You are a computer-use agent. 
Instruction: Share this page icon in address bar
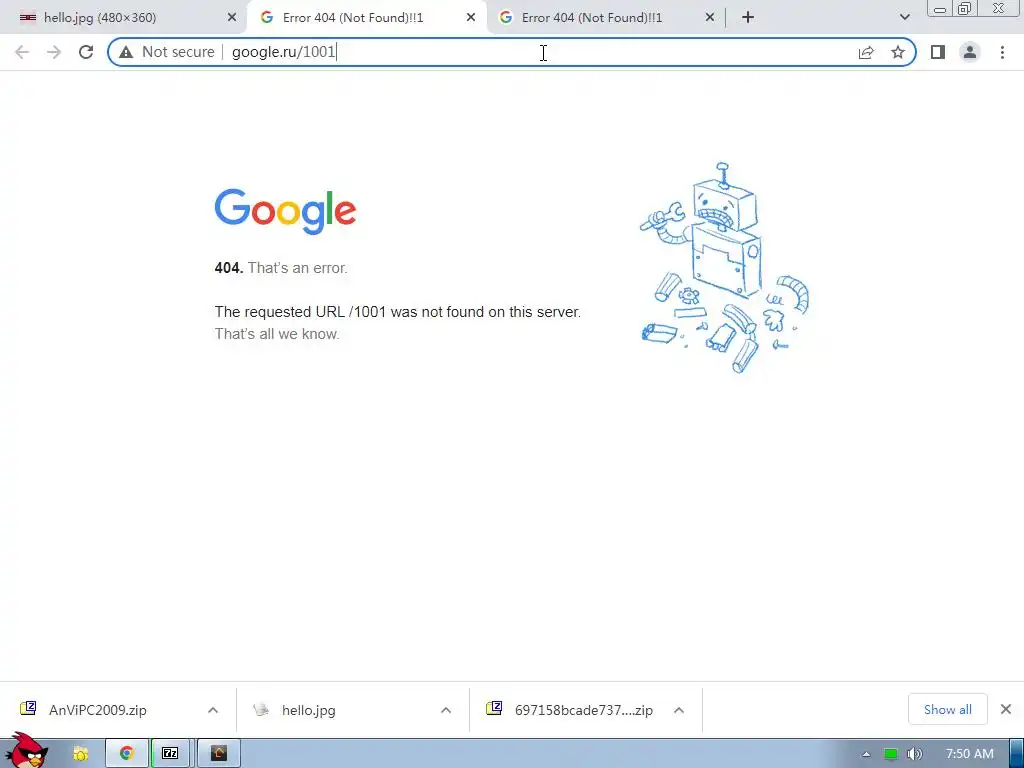[x=866, y=52]
